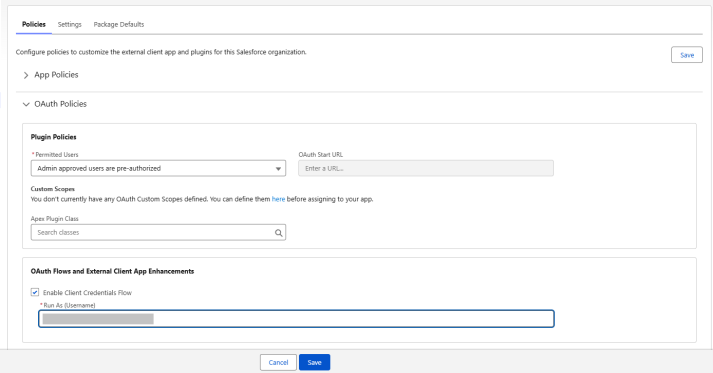Click the Cancel button
Image resolution: width=713 pixels, height=373 pixels.
tap(278, 363)
